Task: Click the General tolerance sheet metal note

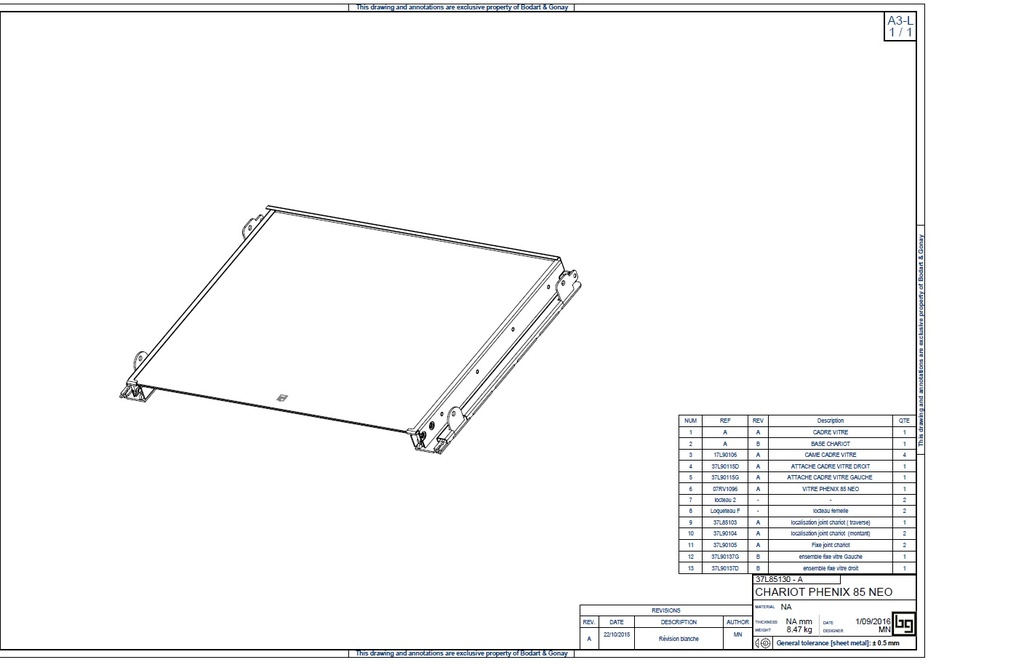Action: (x=838, y=643)
